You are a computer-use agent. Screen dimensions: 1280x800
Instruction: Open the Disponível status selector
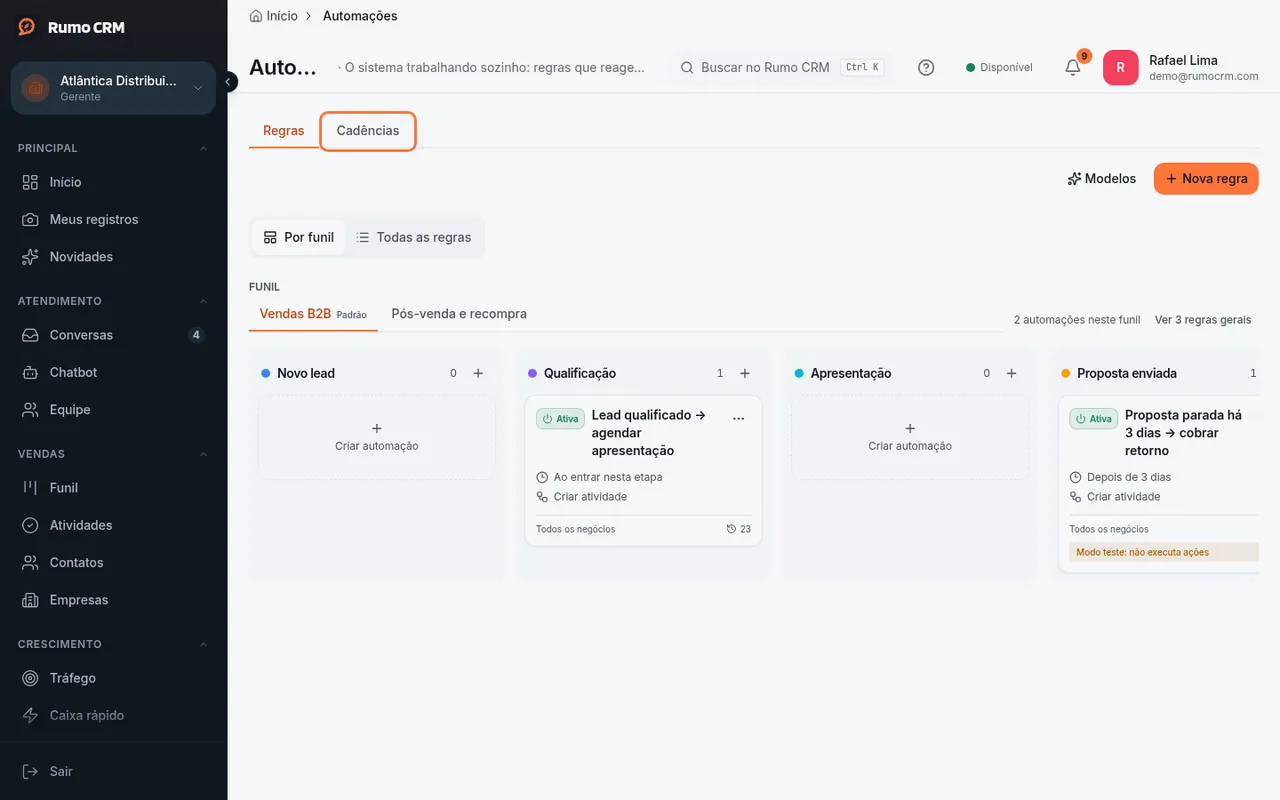point(999,68)
